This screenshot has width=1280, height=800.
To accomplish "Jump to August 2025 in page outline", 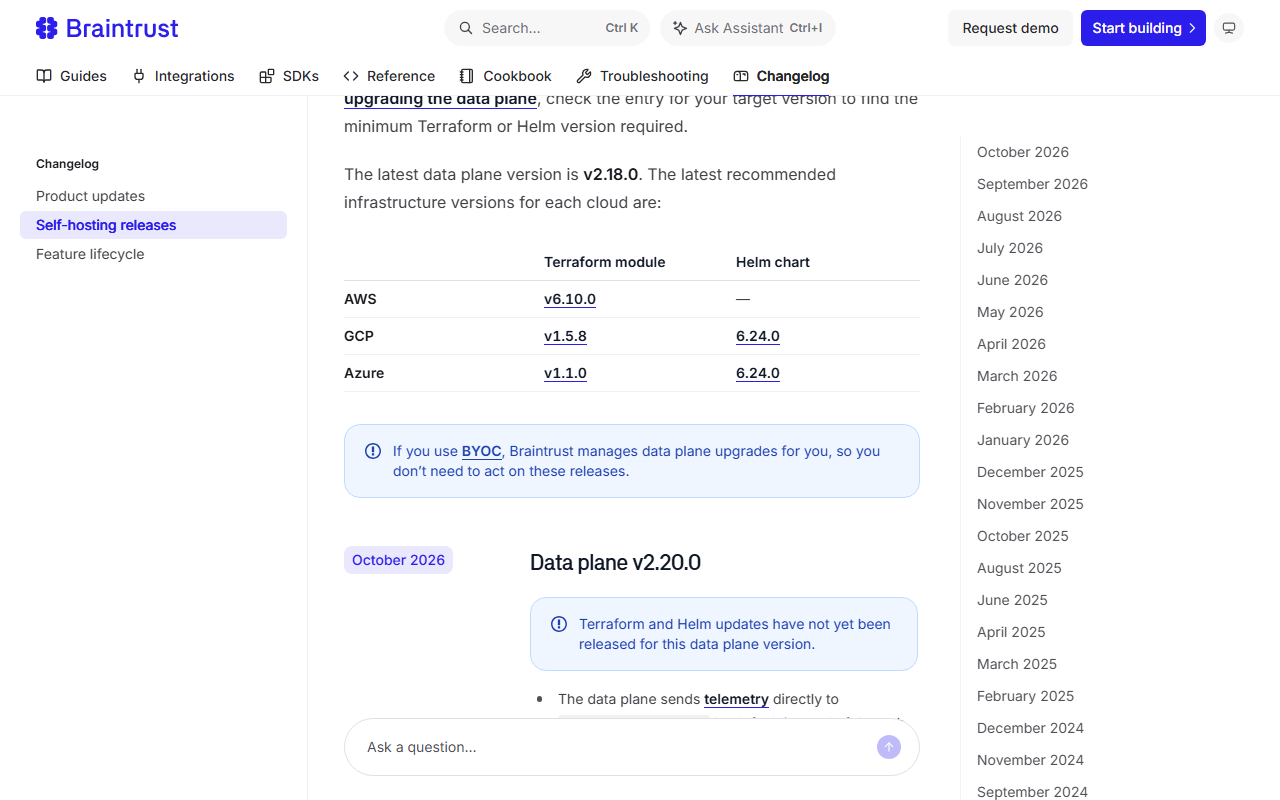I will 1019,568.
